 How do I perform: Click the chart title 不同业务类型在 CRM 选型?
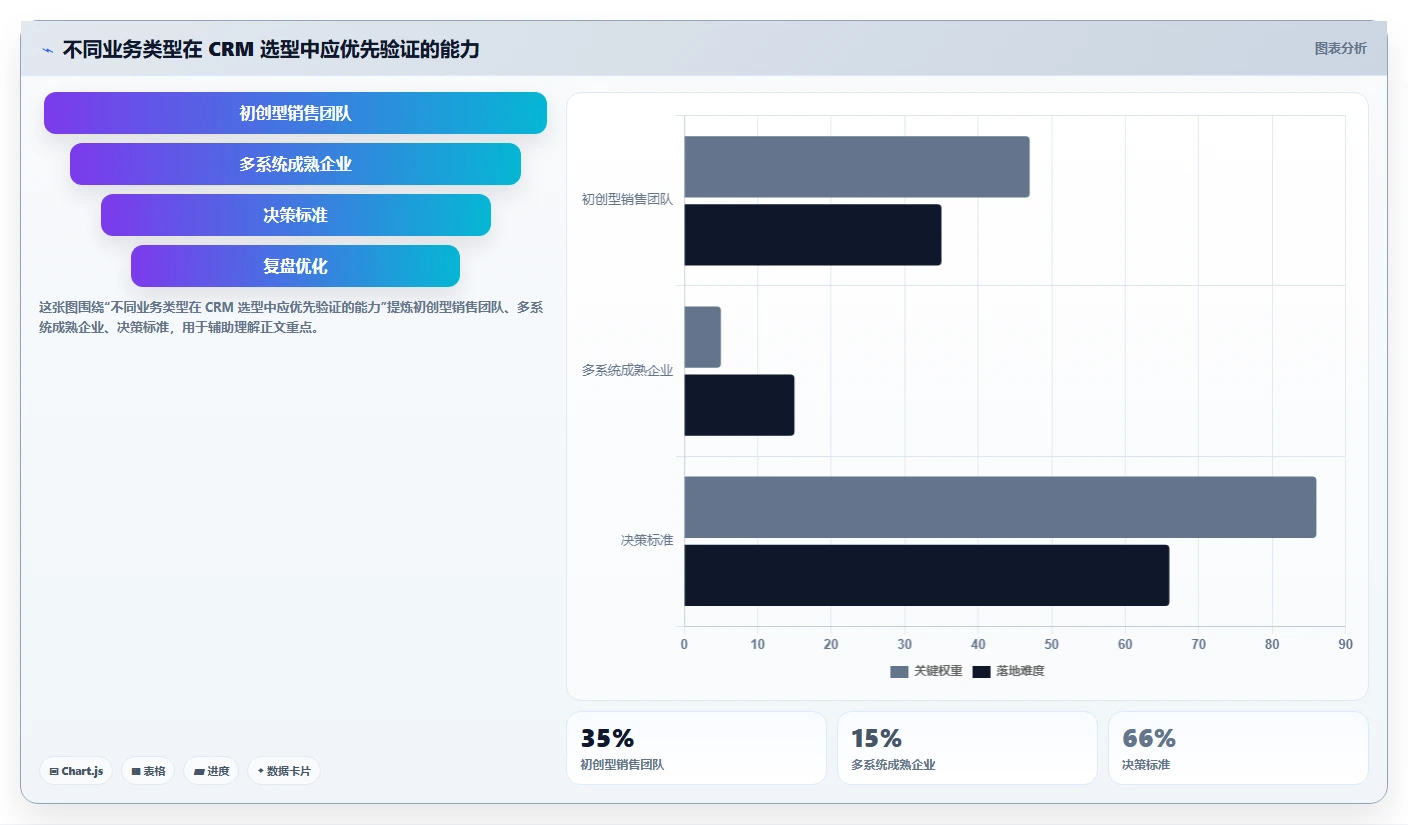point(271,49)
